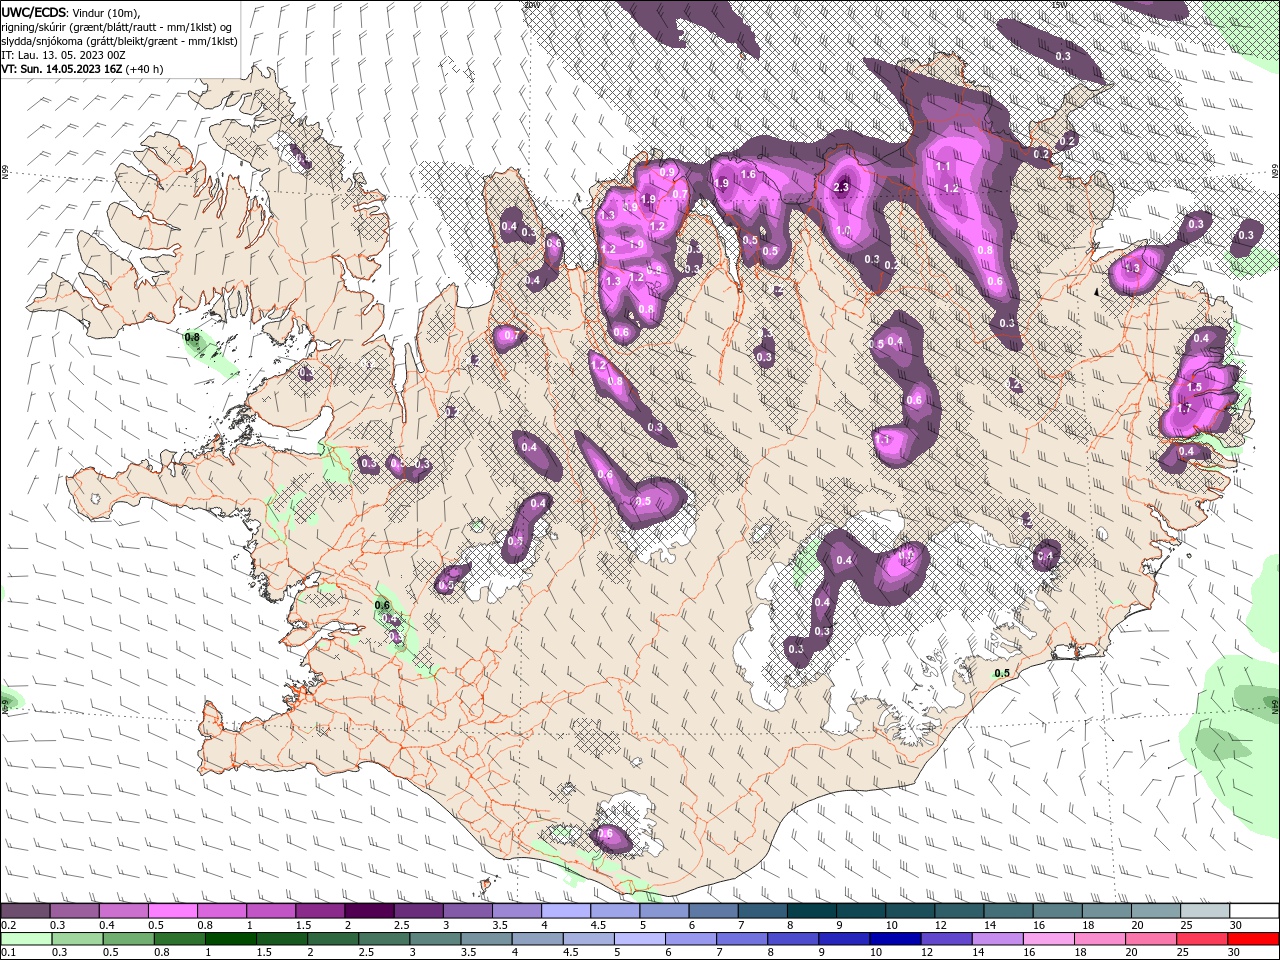
Task: Click the '(+40 h)' forecast offset text
Action: click(145, 69)
